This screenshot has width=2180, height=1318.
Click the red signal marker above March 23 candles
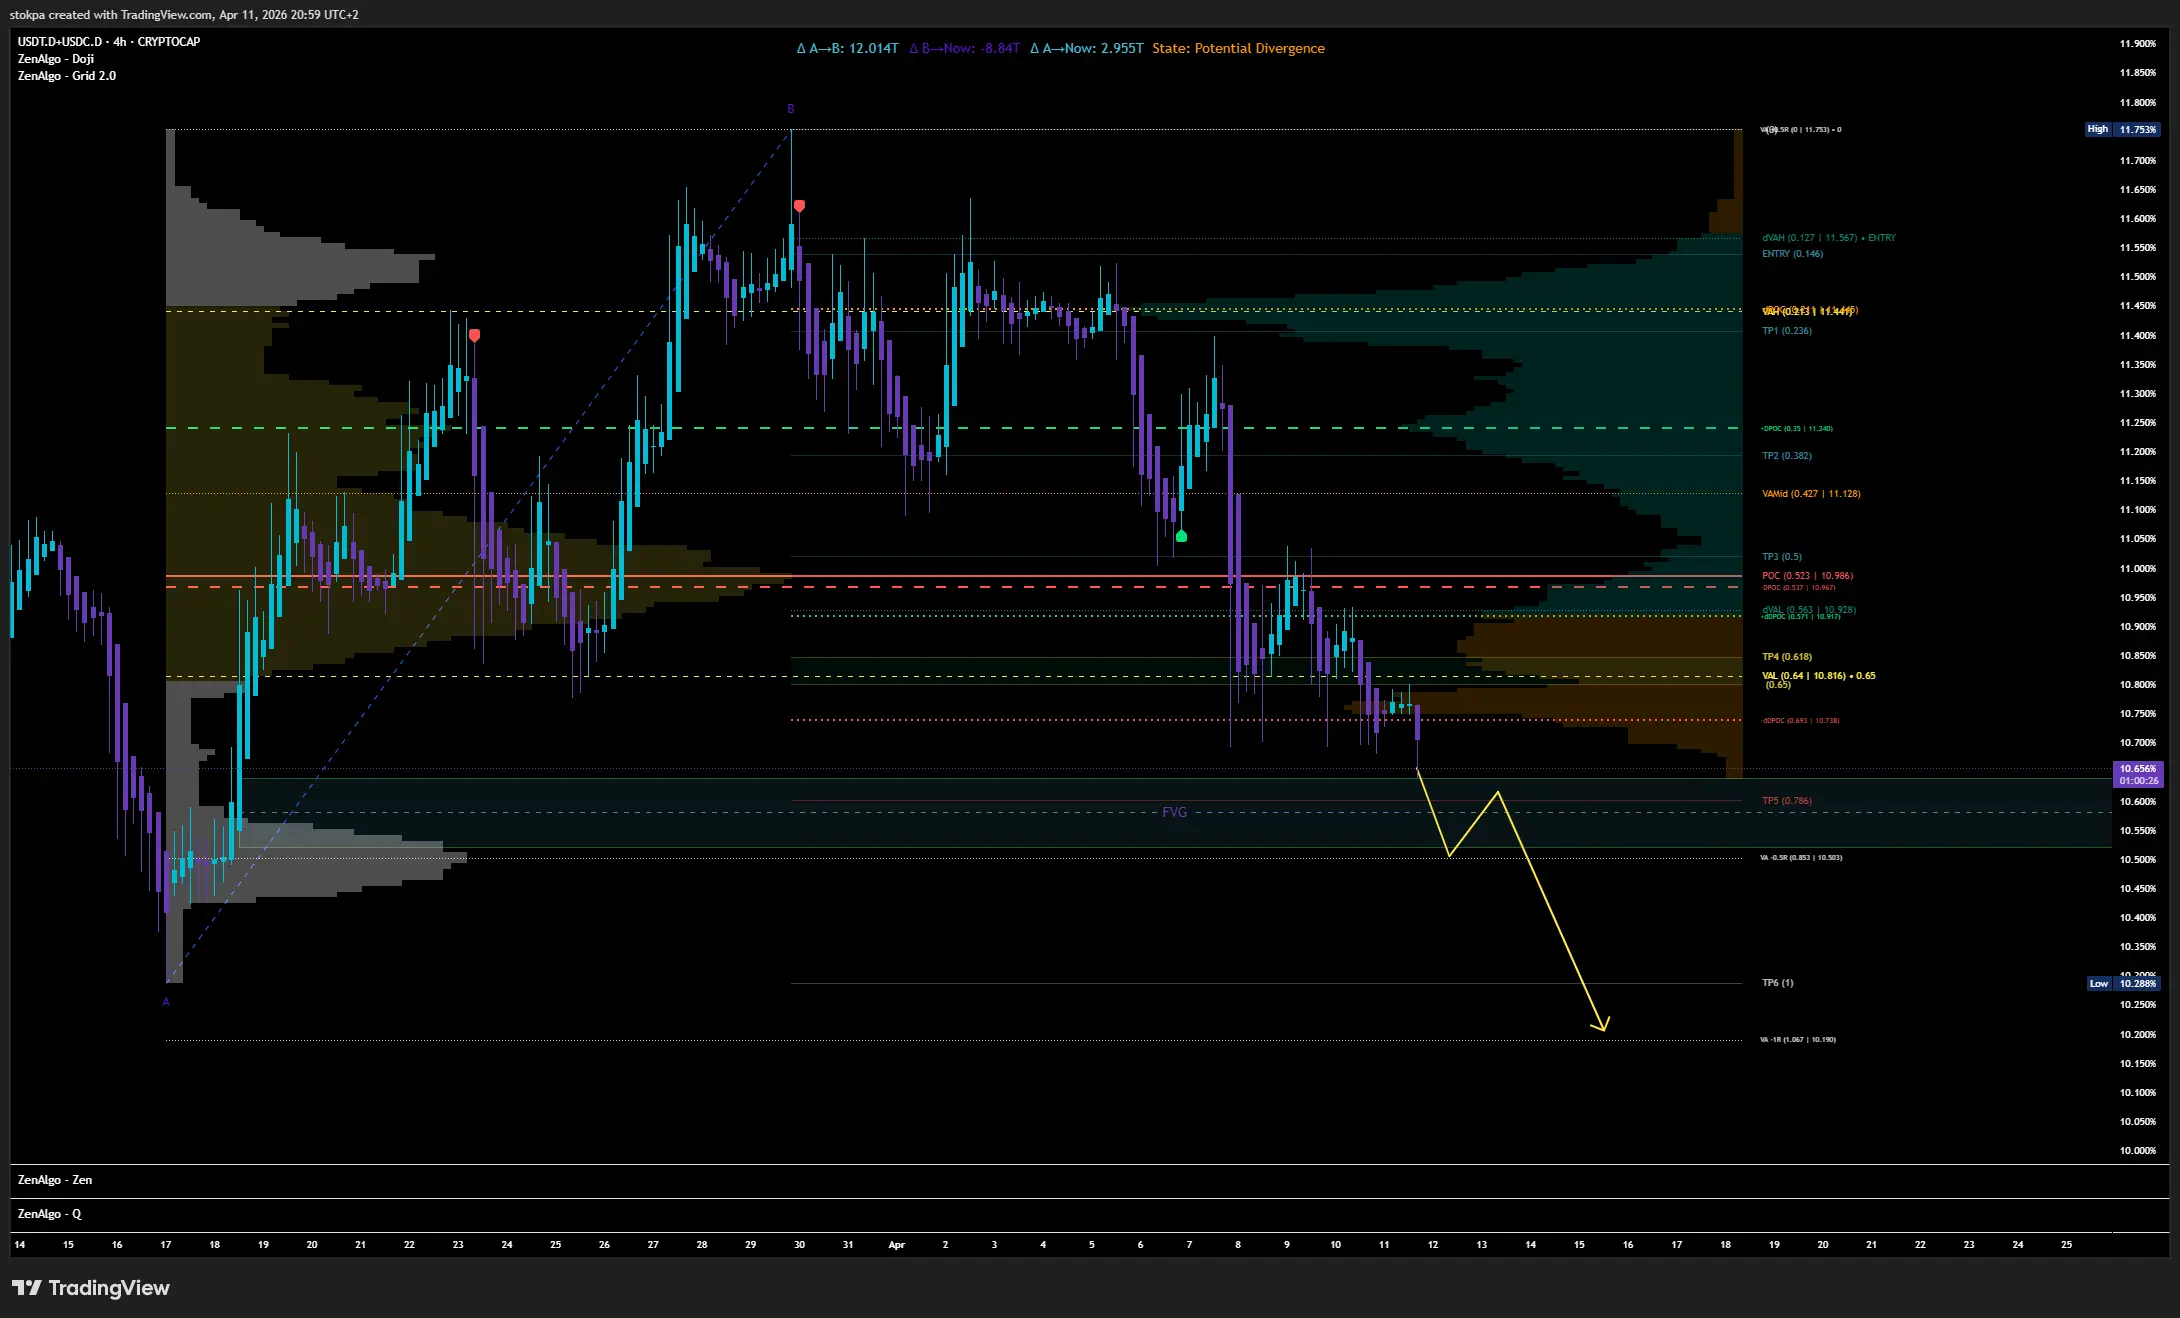474,336
